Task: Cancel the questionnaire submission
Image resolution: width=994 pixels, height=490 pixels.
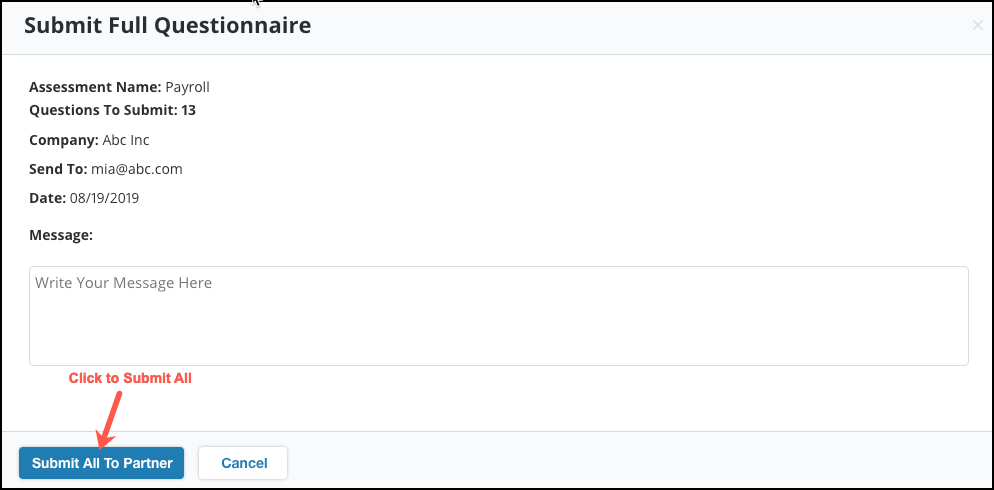Action: click(243, 463)
